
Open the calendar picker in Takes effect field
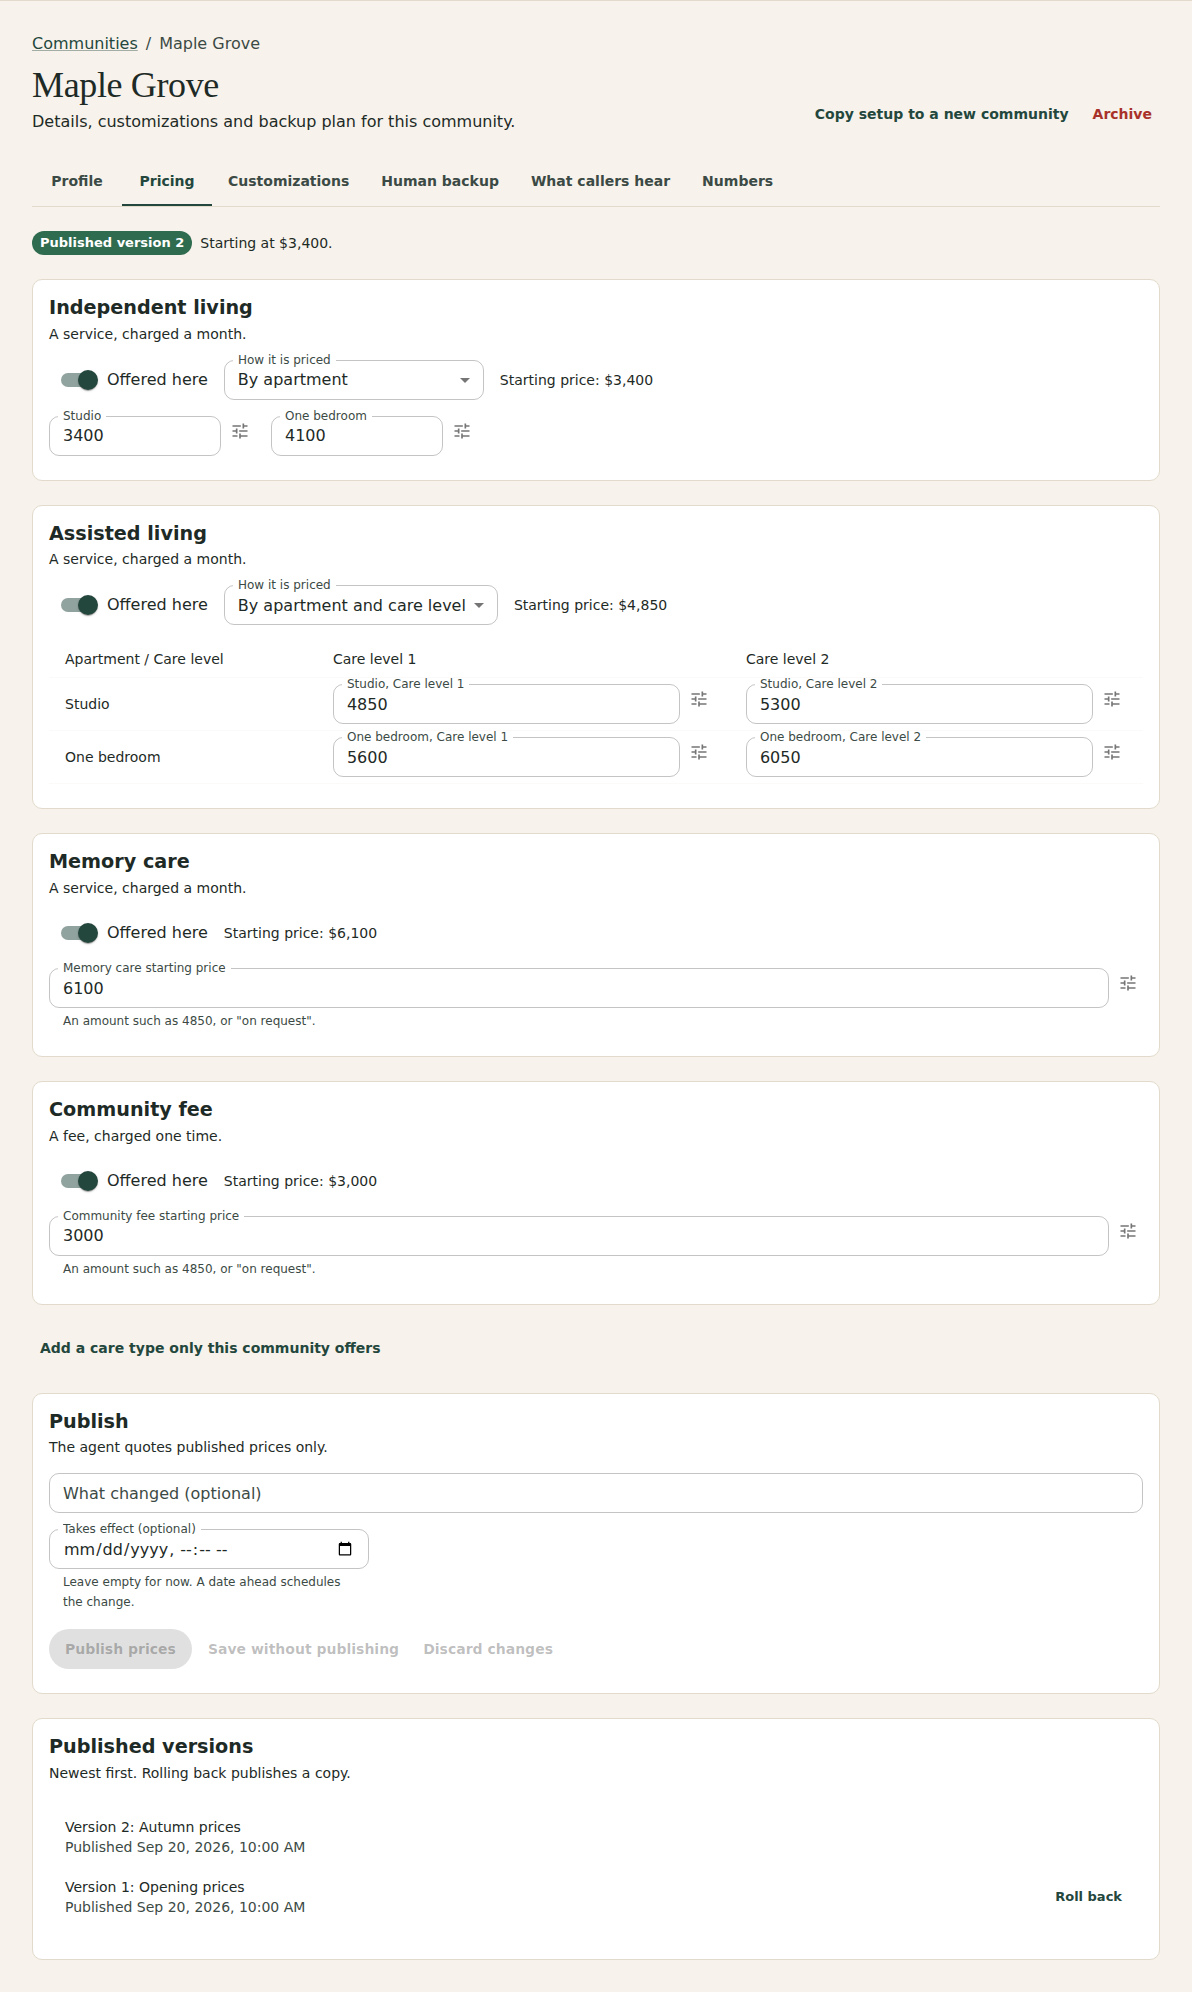(x=345, y=1549)
